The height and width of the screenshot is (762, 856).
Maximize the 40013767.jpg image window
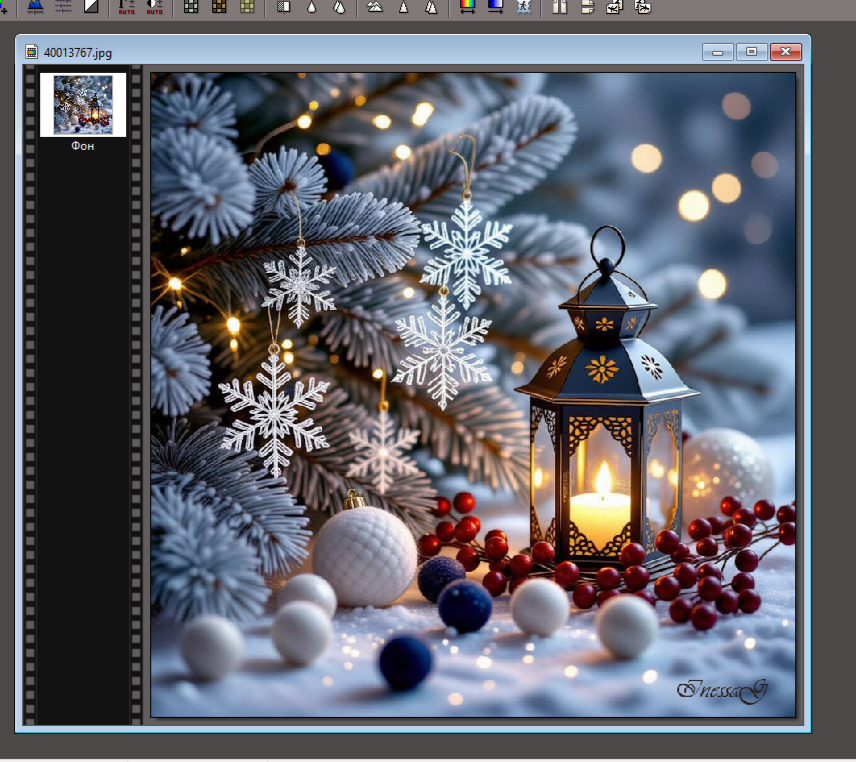(x=752, y=52)
